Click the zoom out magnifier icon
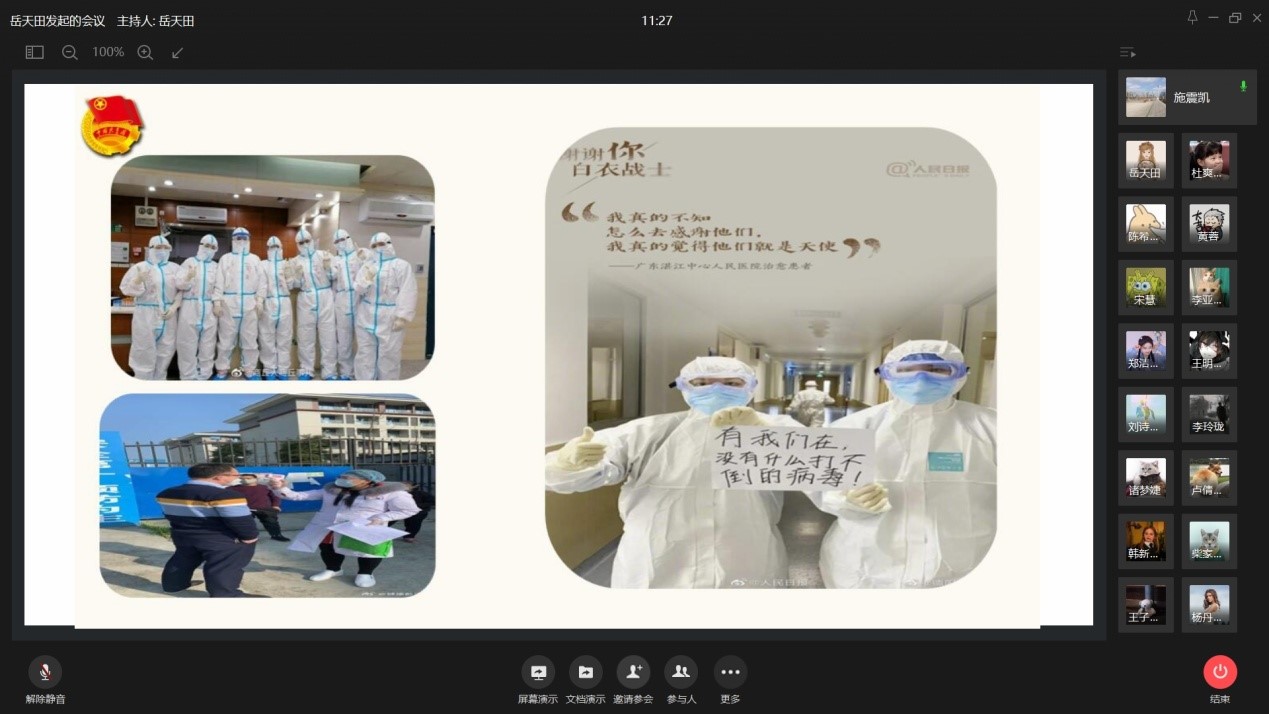Viewport: 1269px width, 714px height. [69, 52]
